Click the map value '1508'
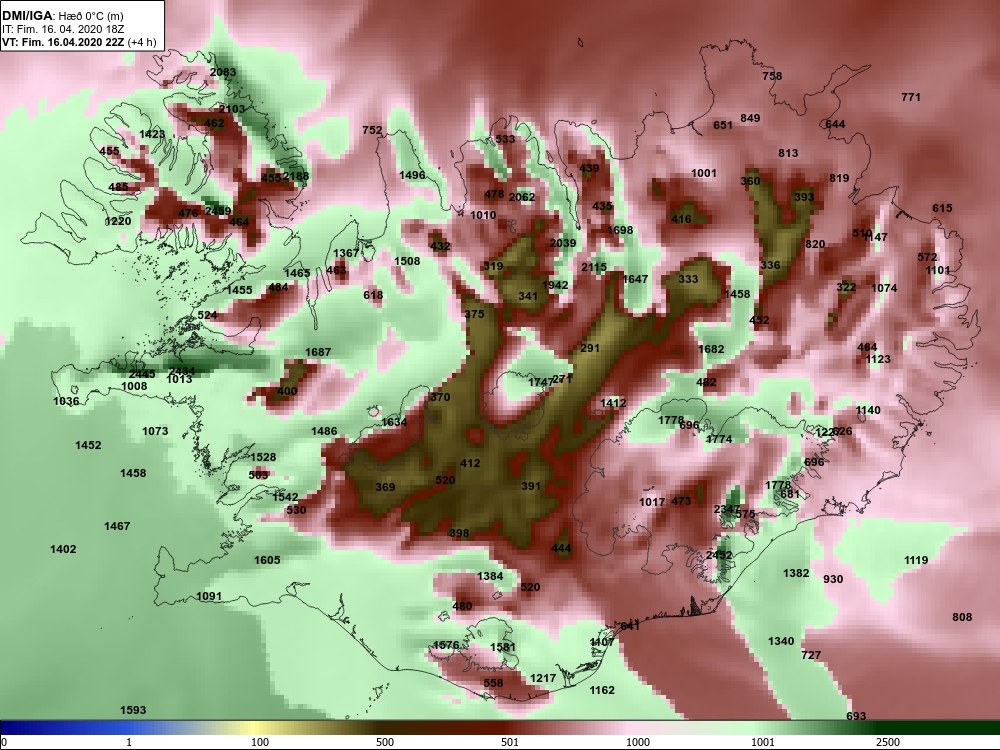This screenshot has width=1000, height=750. (407, 261)
